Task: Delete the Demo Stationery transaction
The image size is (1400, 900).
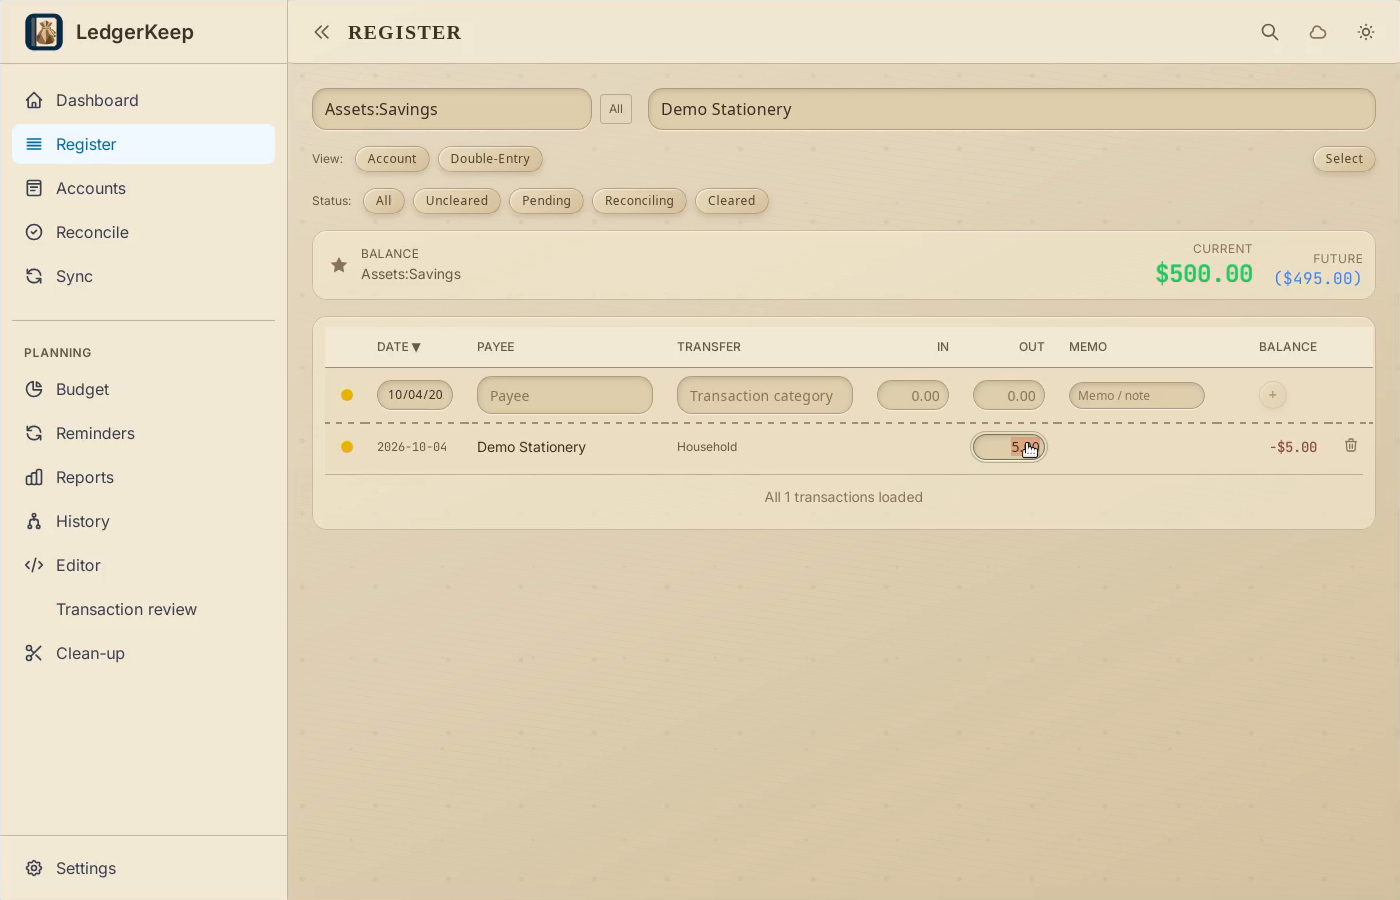Action: (x=1351, y=446)
